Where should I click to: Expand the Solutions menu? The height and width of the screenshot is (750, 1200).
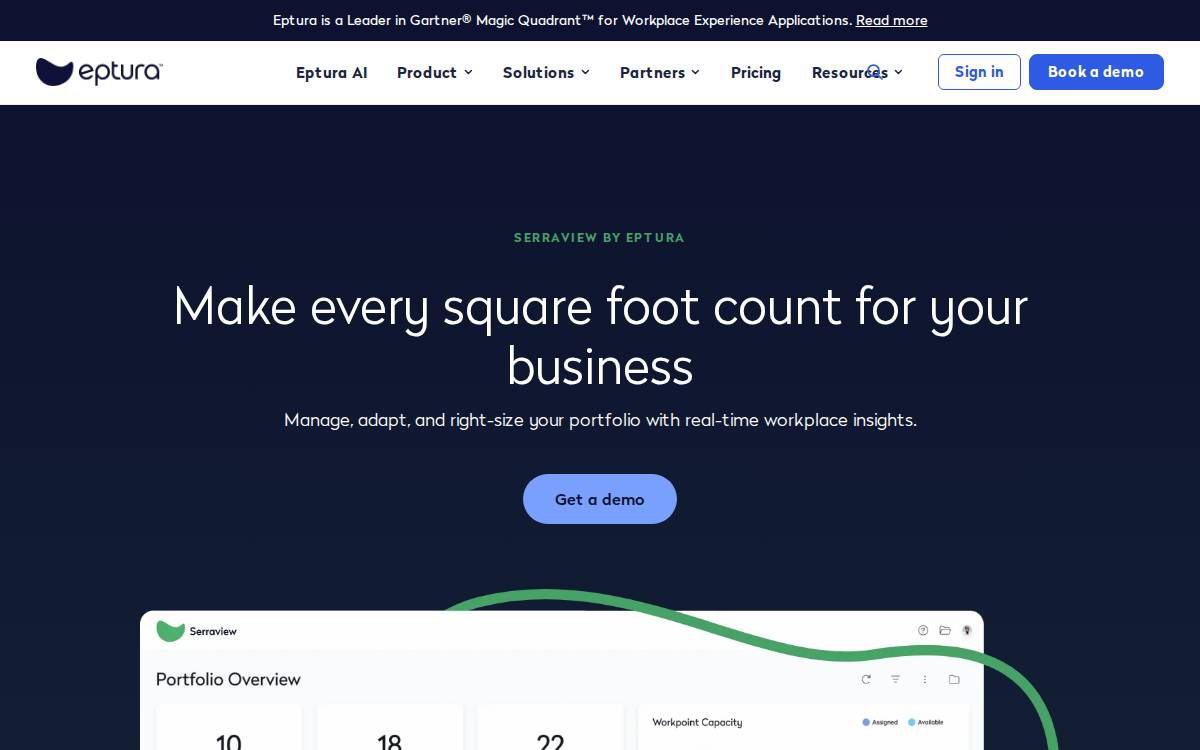[x=546, y=72]
